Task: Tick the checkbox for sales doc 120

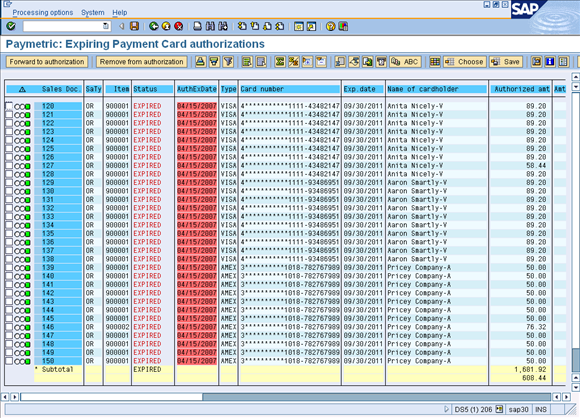Action: click(9, 106)
